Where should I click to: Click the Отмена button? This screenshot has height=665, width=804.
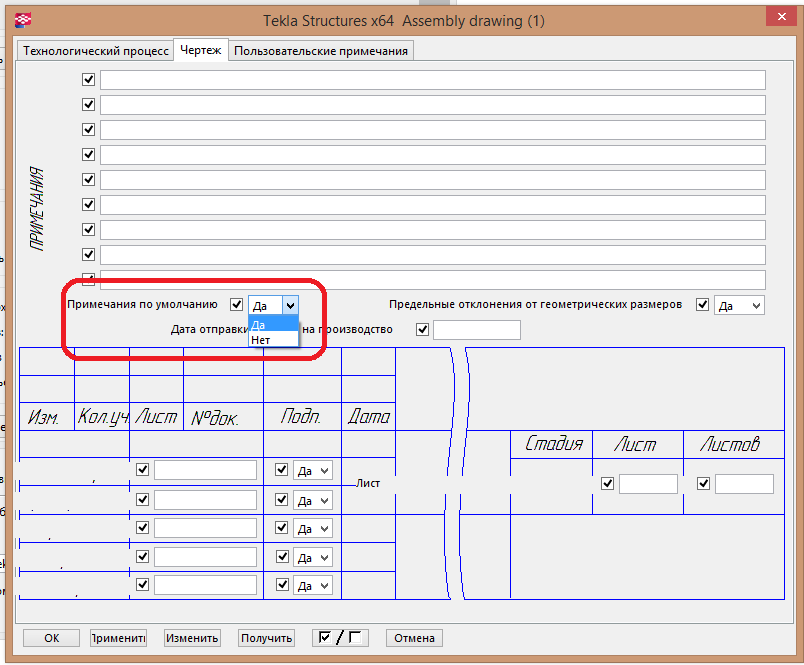(x=414, y=638)
